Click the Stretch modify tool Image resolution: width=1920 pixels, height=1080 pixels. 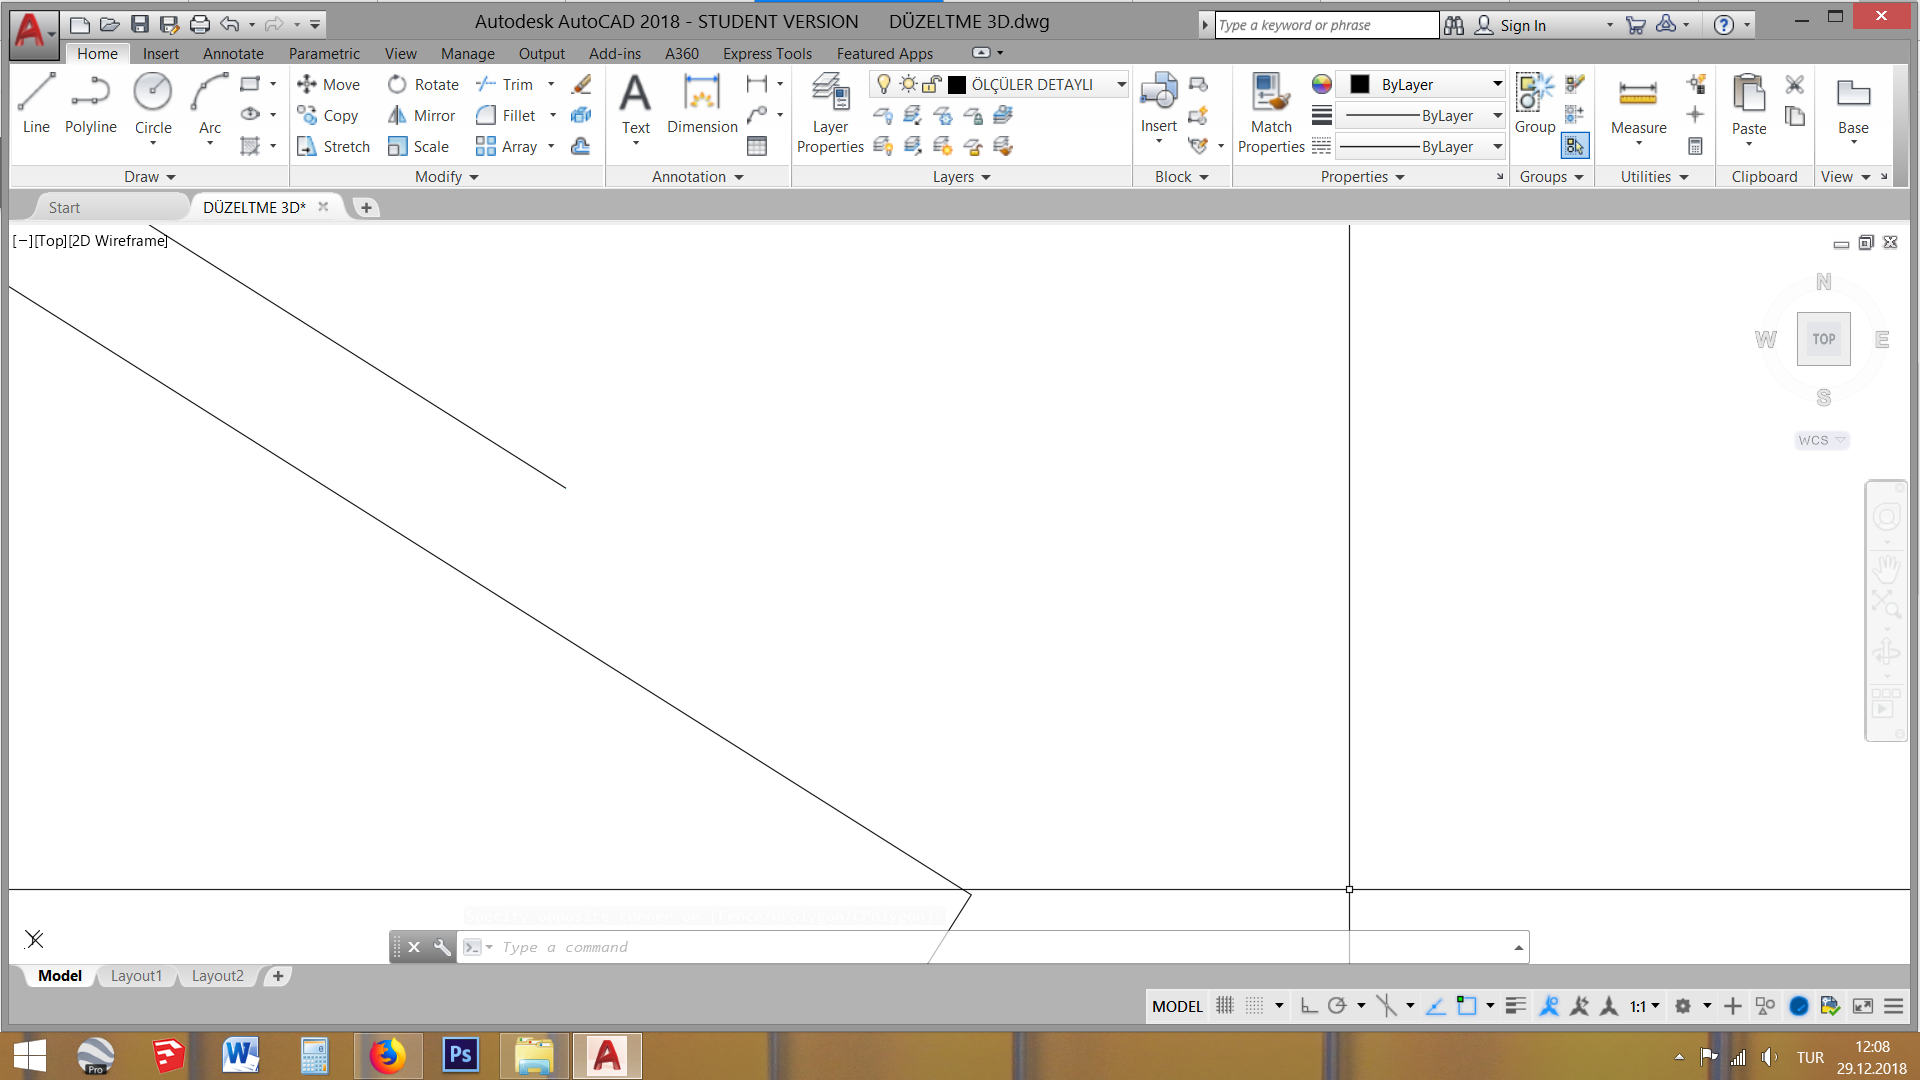(333, 146)
